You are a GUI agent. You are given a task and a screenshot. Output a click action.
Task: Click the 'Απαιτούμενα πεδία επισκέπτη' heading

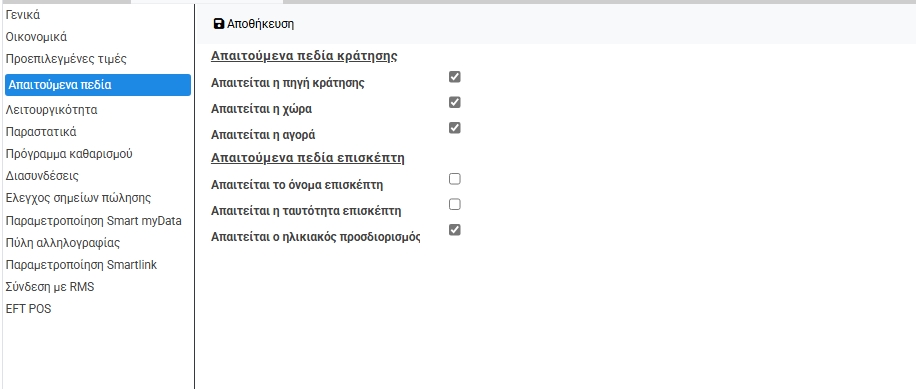308,158
